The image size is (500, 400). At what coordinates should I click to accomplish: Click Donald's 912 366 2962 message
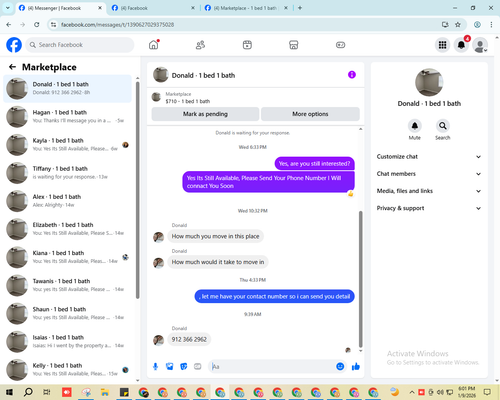[x=189, y=339]
